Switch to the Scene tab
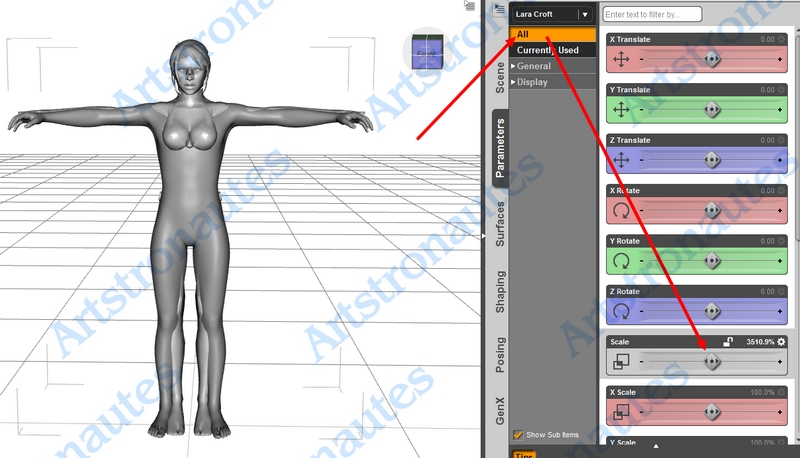 [500, 78]
